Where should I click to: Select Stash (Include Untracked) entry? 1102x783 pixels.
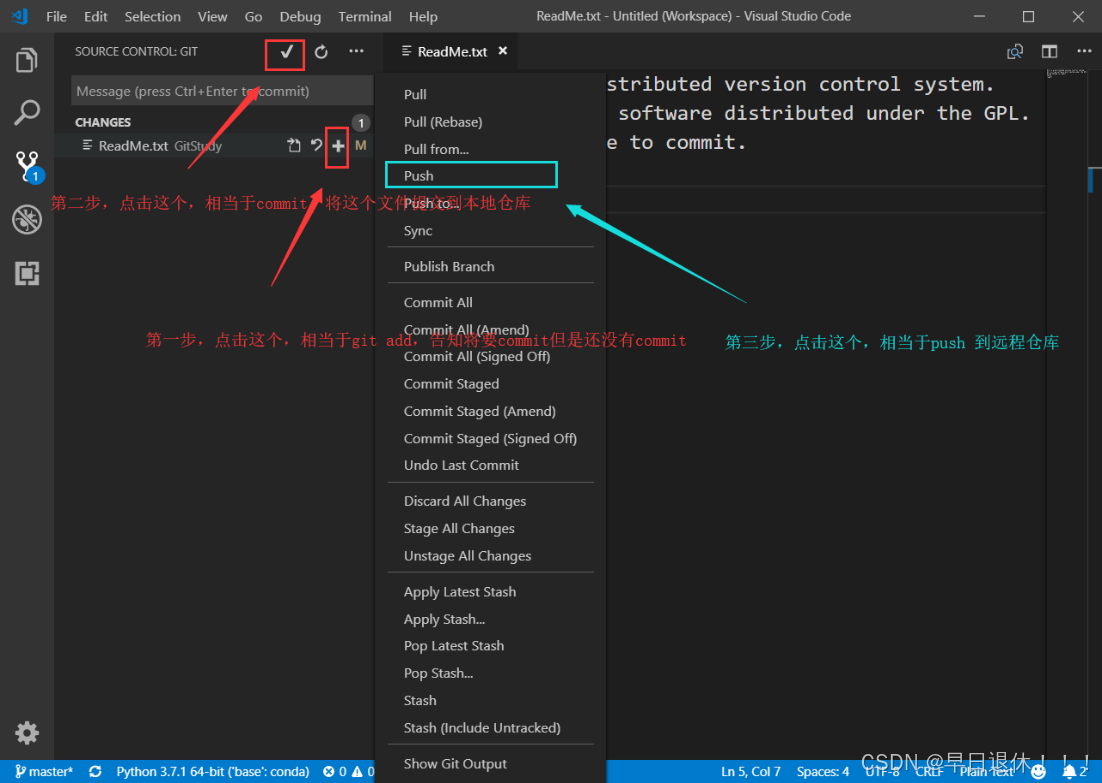pos(491,728)
